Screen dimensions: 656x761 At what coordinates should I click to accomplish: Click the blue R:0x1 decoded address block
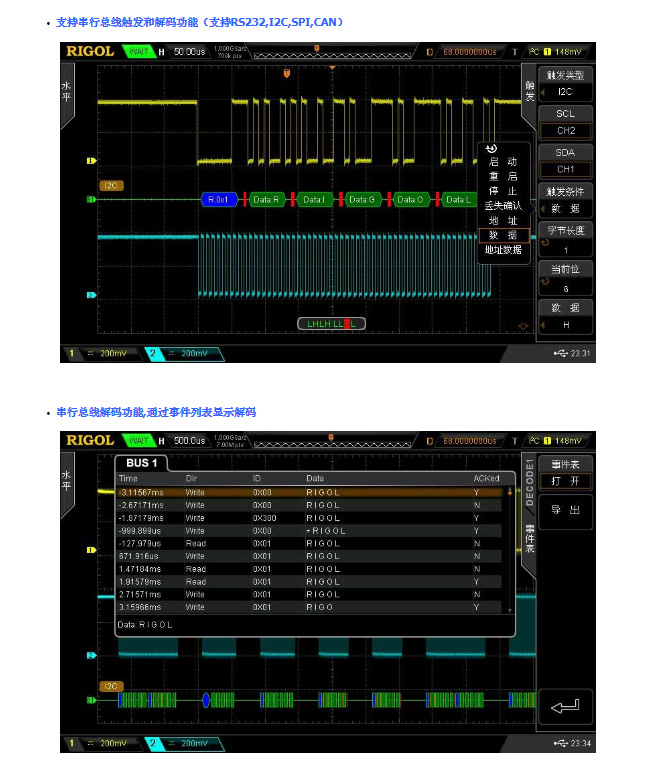click(219, 200)
